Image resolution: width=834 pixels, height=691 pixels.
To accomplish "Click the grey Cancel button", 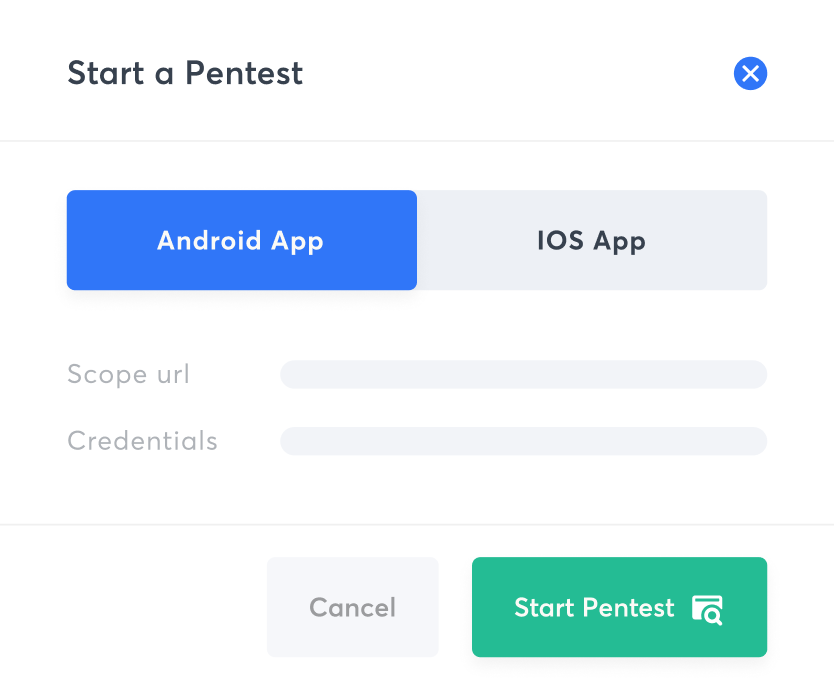I will click(x=353, y=607).
